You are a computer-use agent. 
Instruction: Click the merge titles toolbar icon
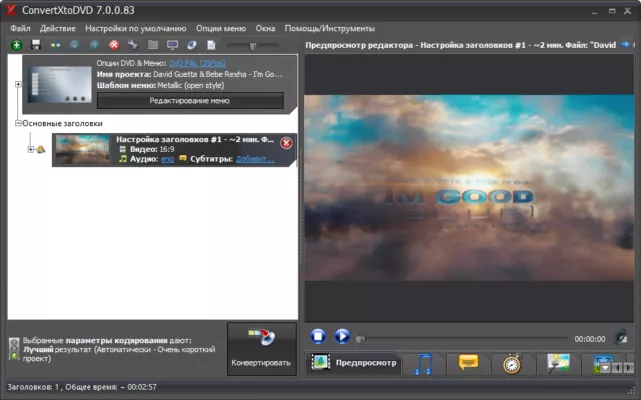[x=55, y=45]
